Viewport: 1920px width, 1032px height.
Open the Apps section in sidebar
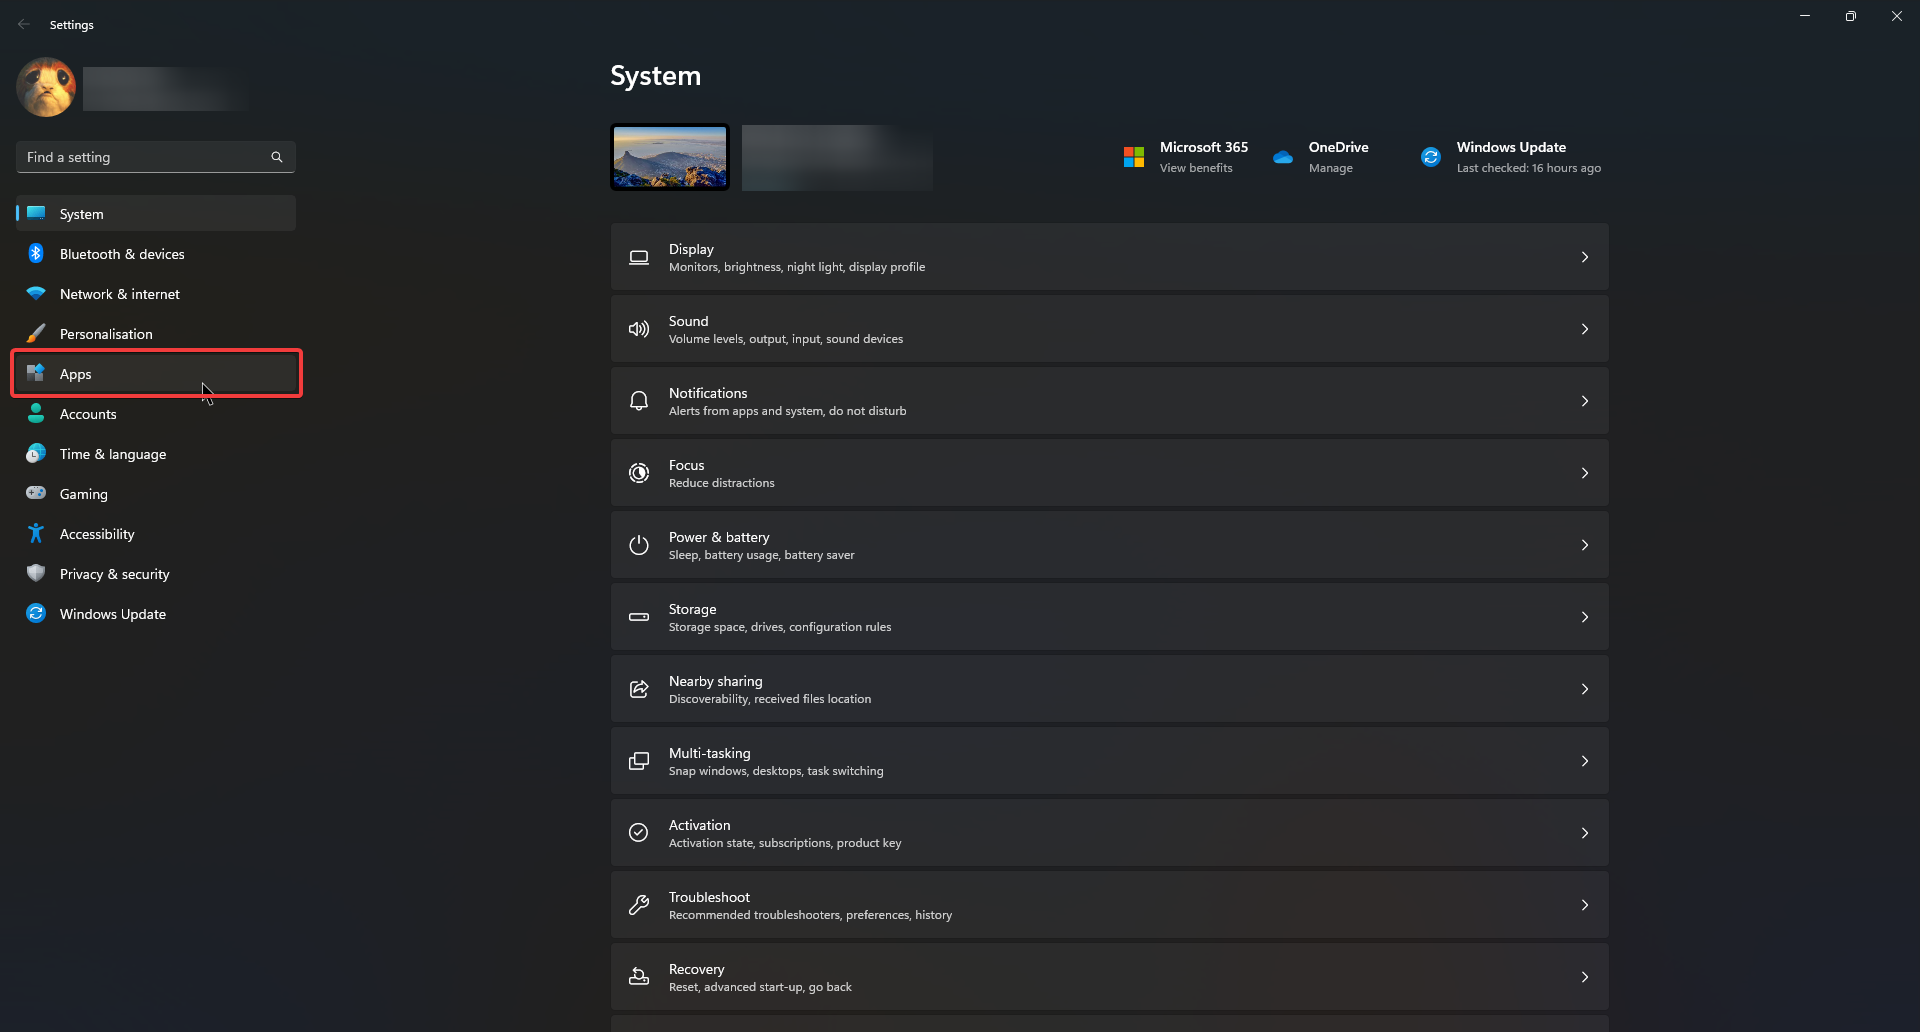coord(76,374)
